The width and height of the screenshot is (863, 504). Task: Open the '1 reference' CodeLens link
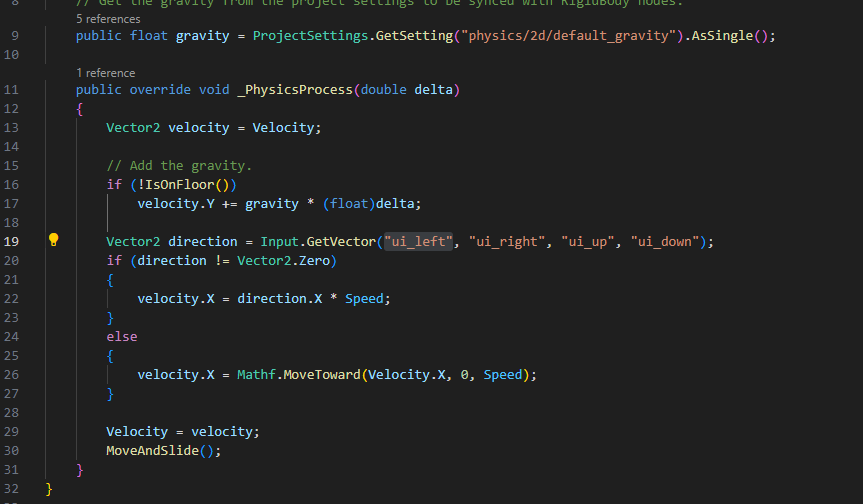[x=105, y=73]
